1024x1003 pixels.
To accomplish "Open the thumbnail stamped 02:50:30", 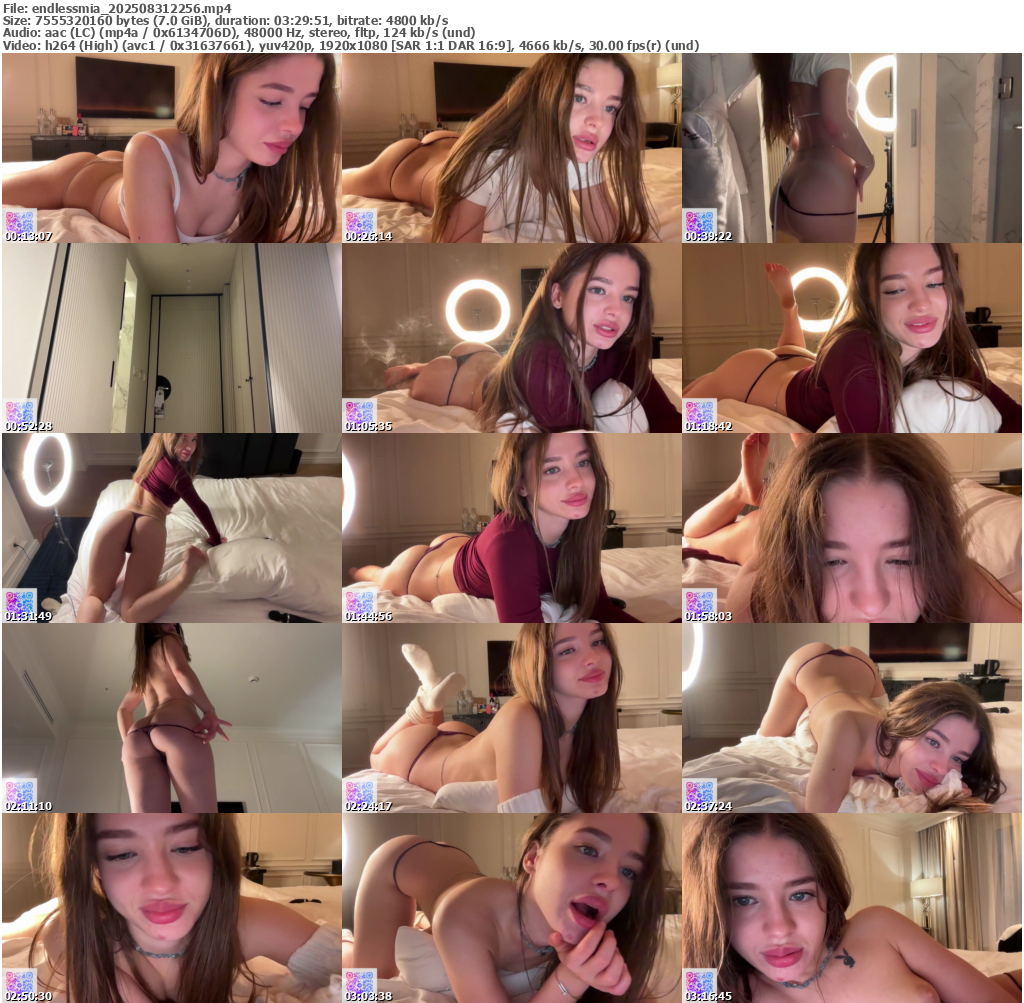I will click(x=171, y=908).
